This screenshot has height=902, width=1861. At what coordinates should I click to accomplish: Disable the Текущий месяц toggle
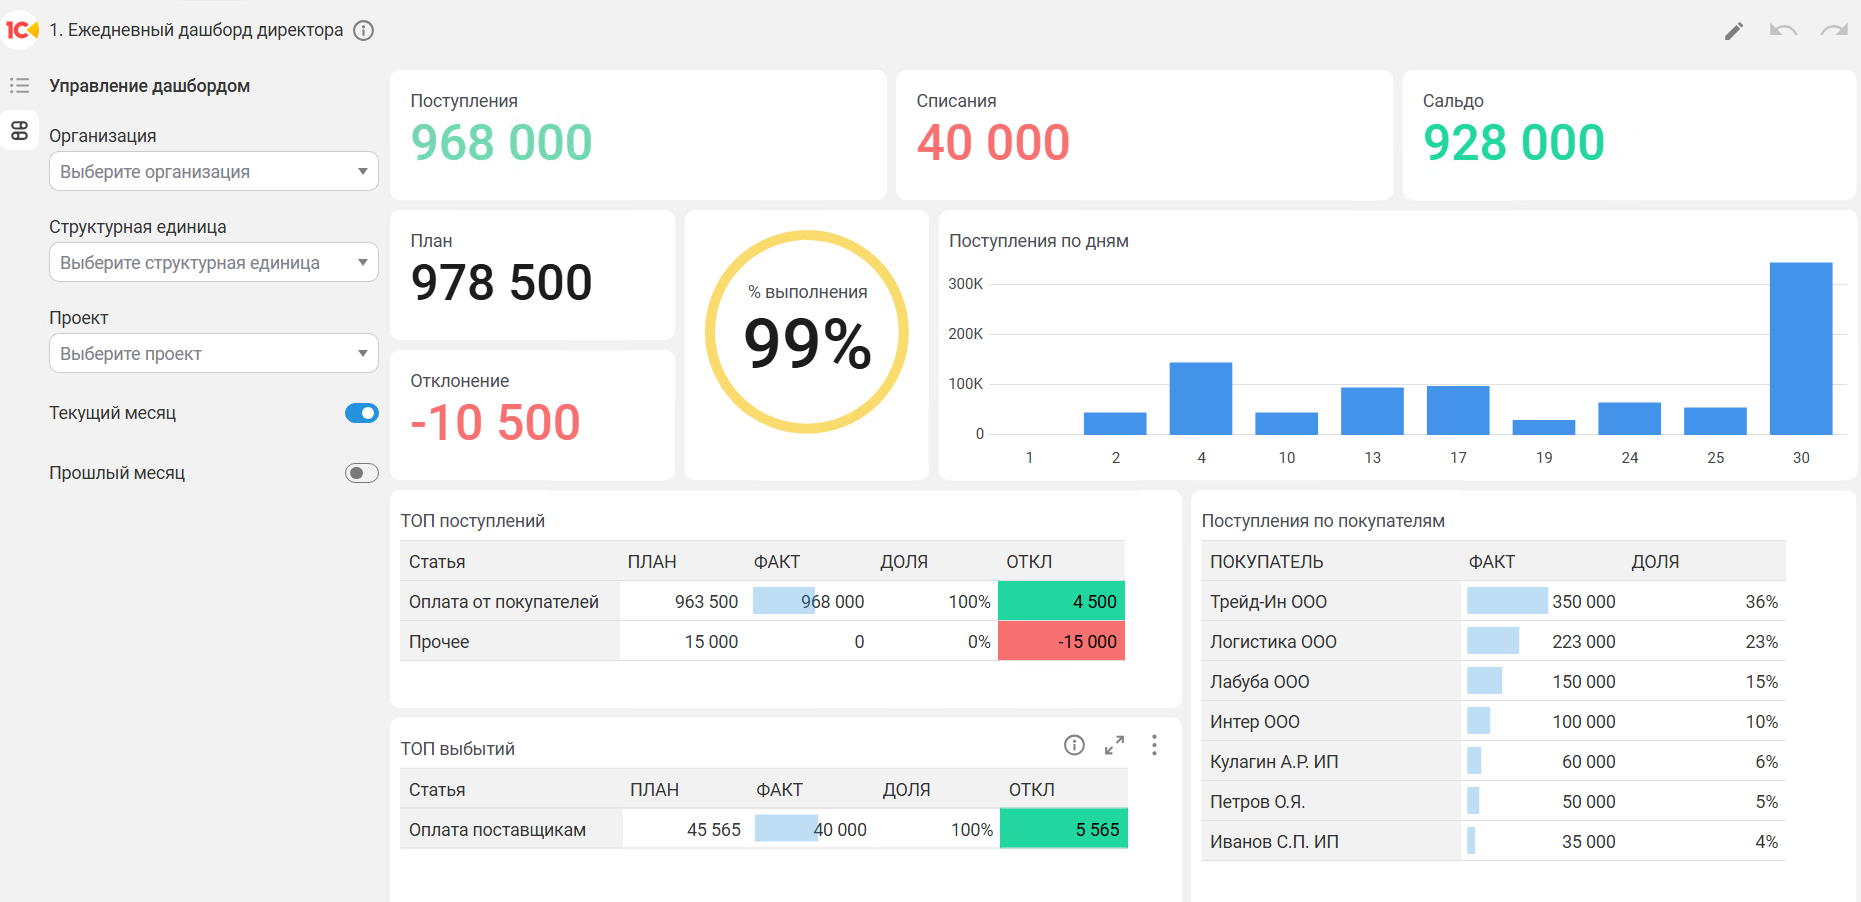361,413
